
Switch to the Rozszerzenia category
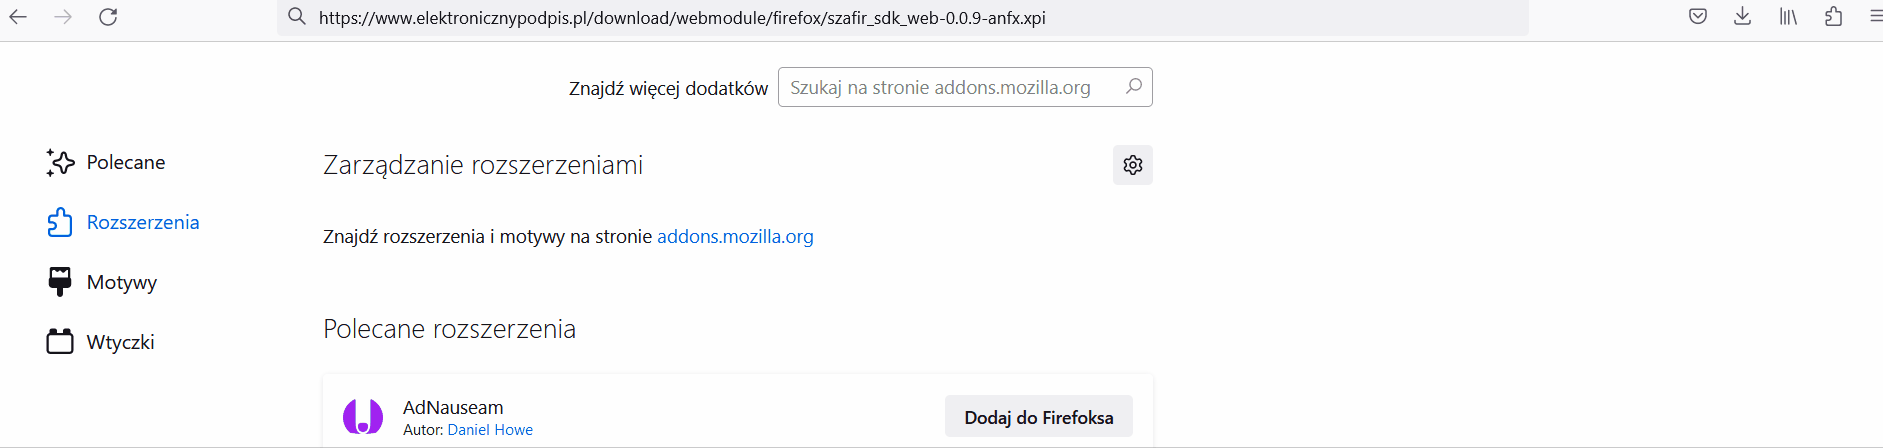[x=142, y=222]
